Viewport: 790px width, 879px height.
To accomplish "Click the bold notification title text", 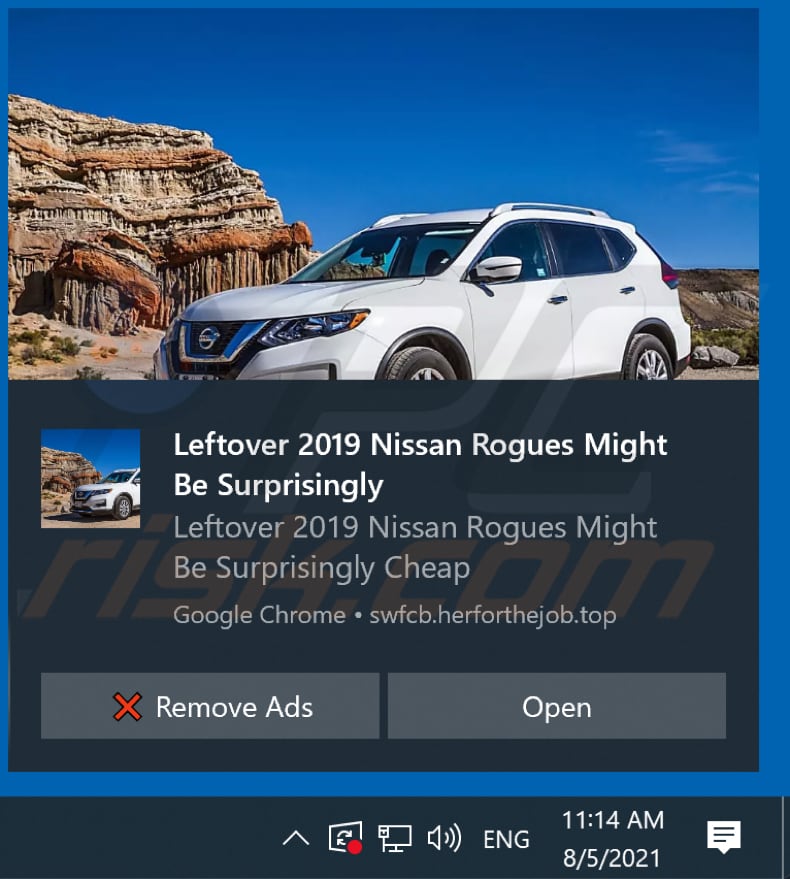I will 421,465.
